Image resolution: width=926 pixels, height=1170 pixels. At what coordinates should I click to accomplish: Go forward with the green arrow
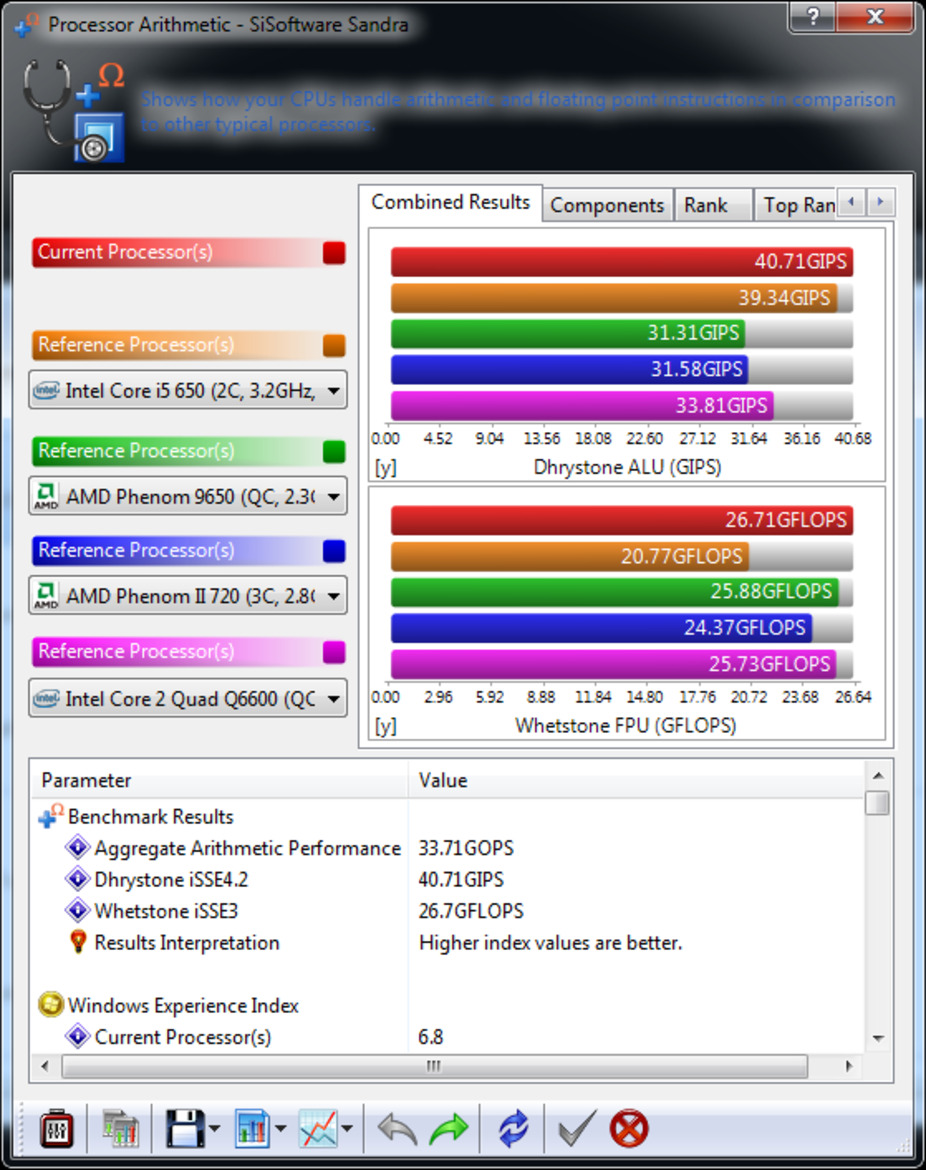[x=449, y=1128]
